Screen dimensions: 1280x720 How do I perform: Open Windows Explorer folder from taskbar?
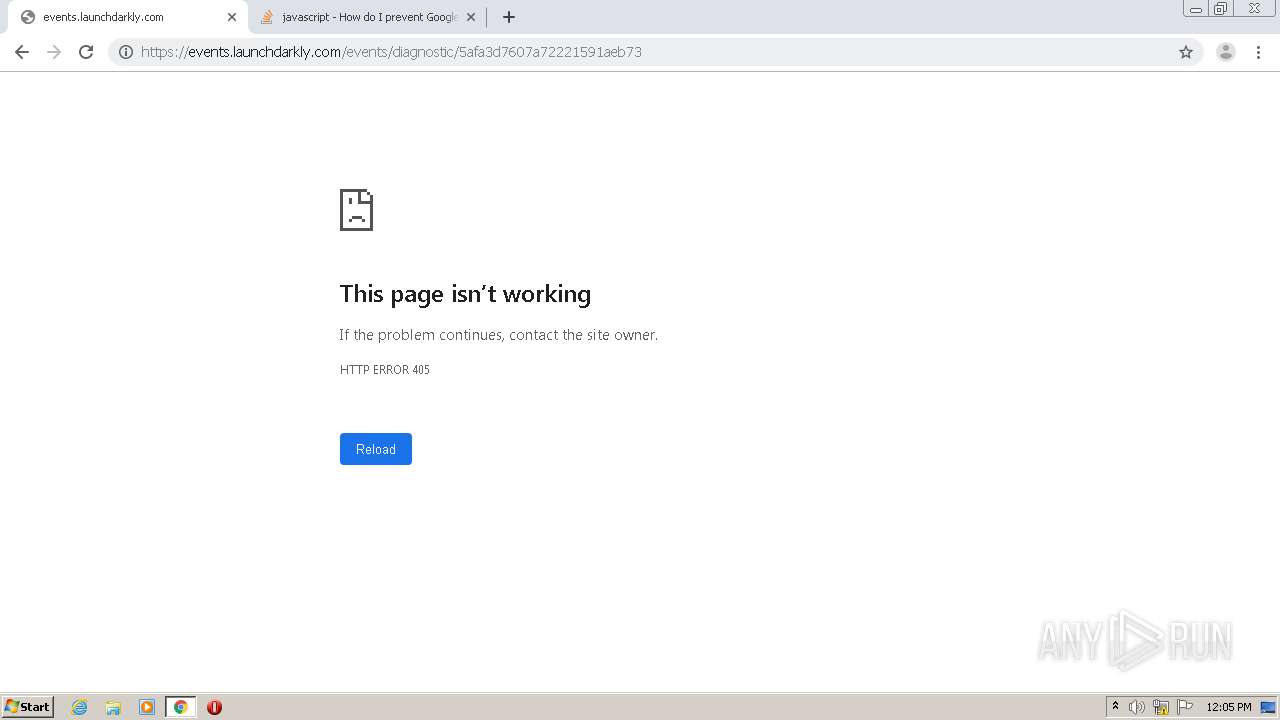pyautogui.click(x=113, y=707)
